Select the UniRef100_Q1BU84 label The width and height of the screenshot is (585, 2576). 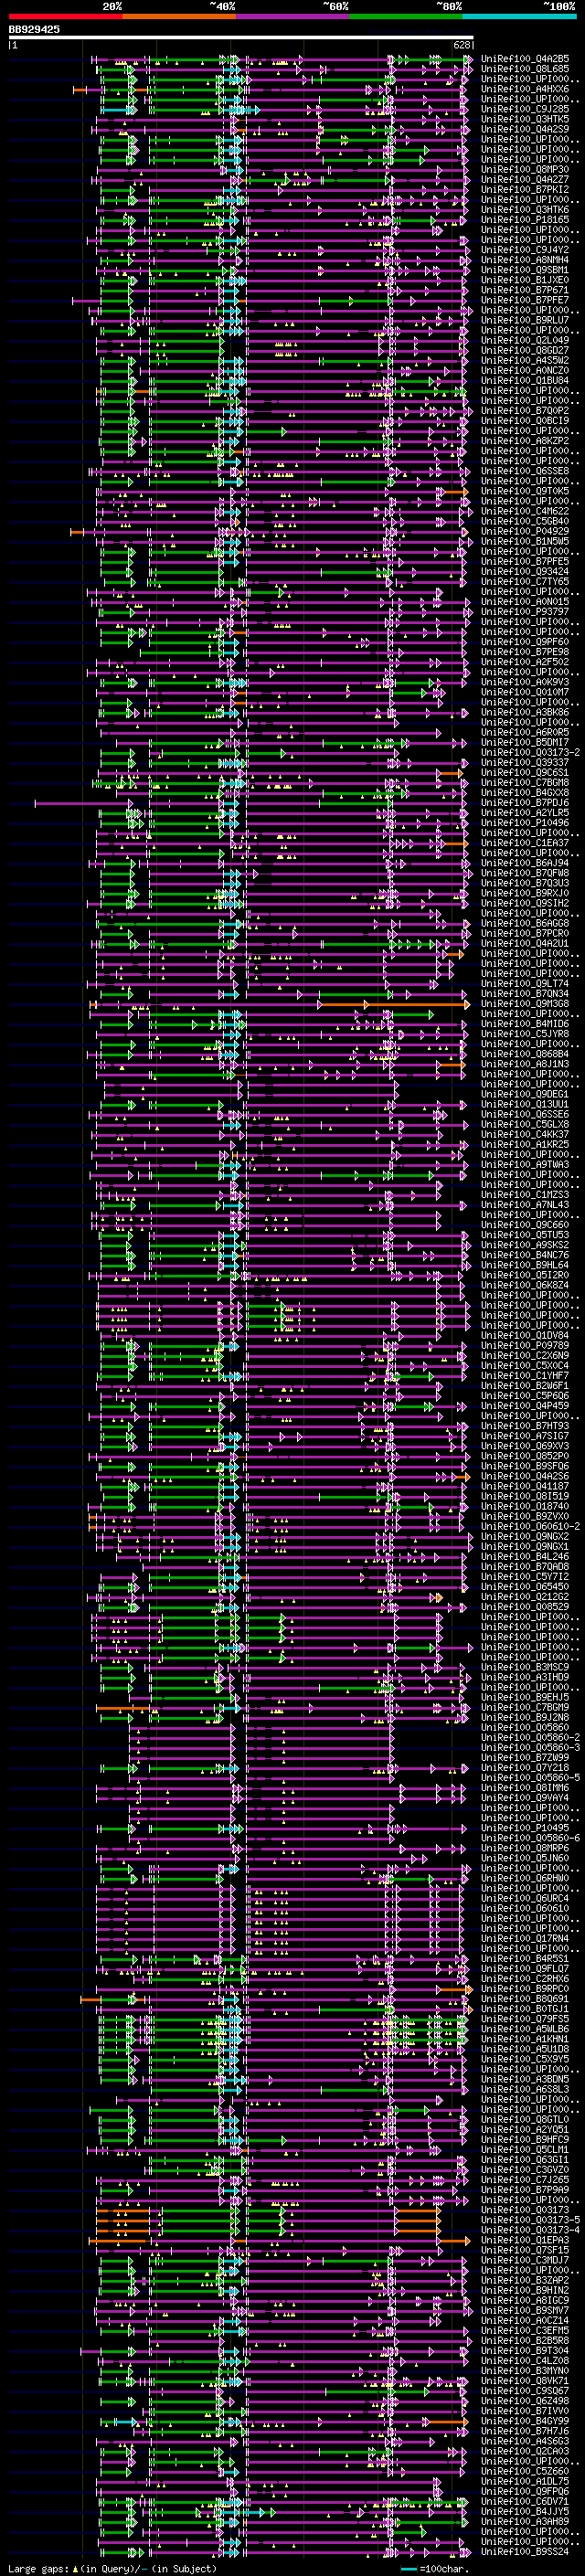tap(525, 381)
